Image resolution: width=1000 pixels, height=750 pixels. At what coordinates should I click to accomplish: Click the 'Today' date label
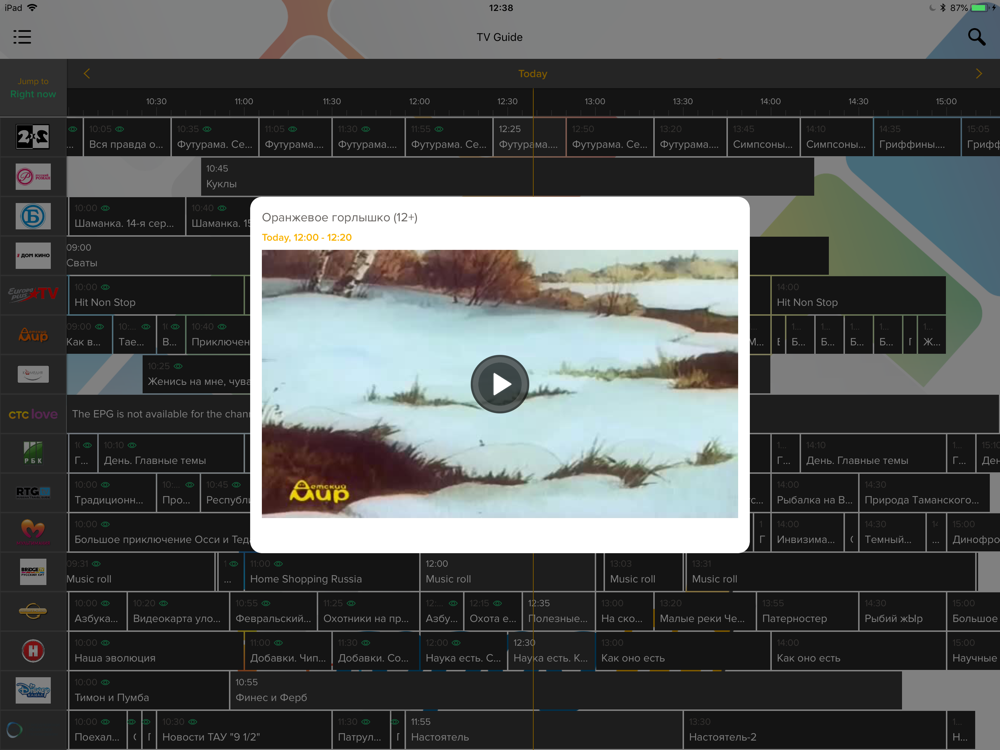coord(532,74)
